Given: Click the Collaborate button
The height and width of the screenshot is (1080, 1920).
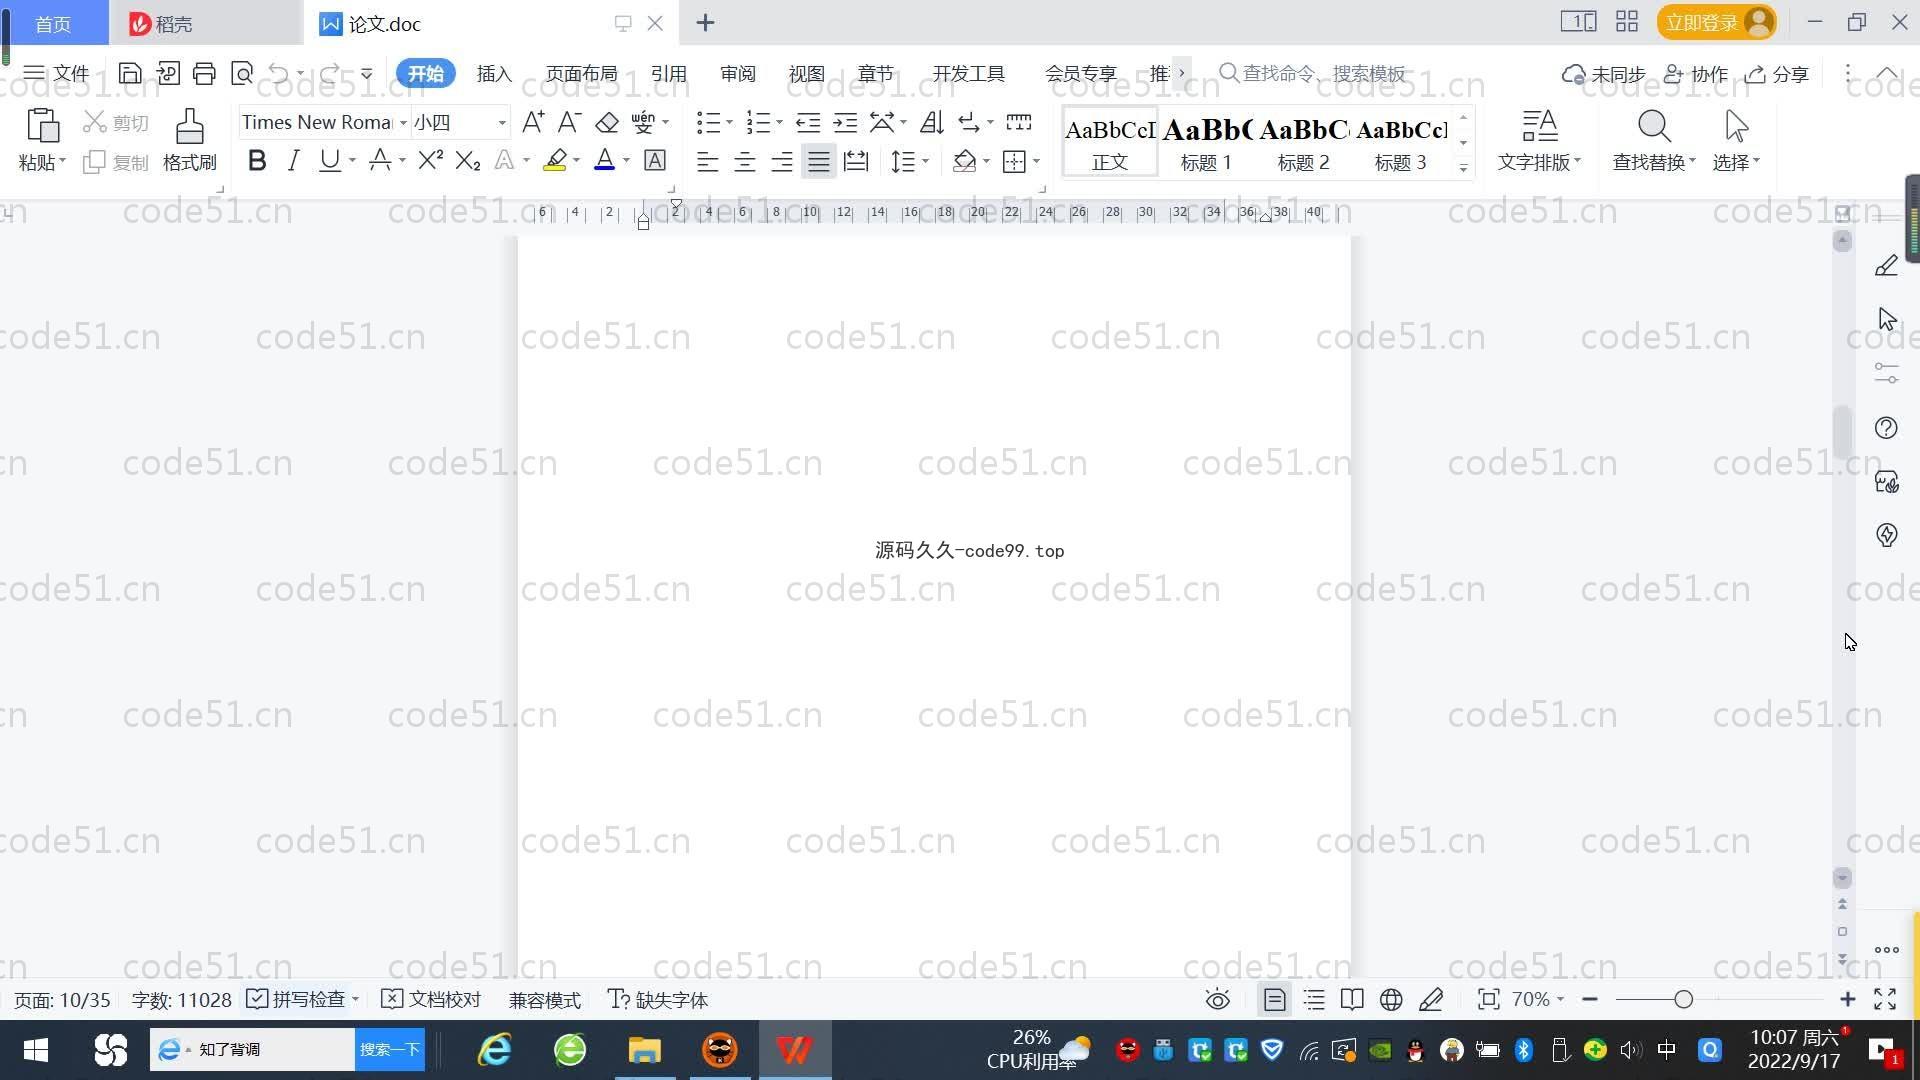Looking at the screenshot, I should (x=1695, y=73).
